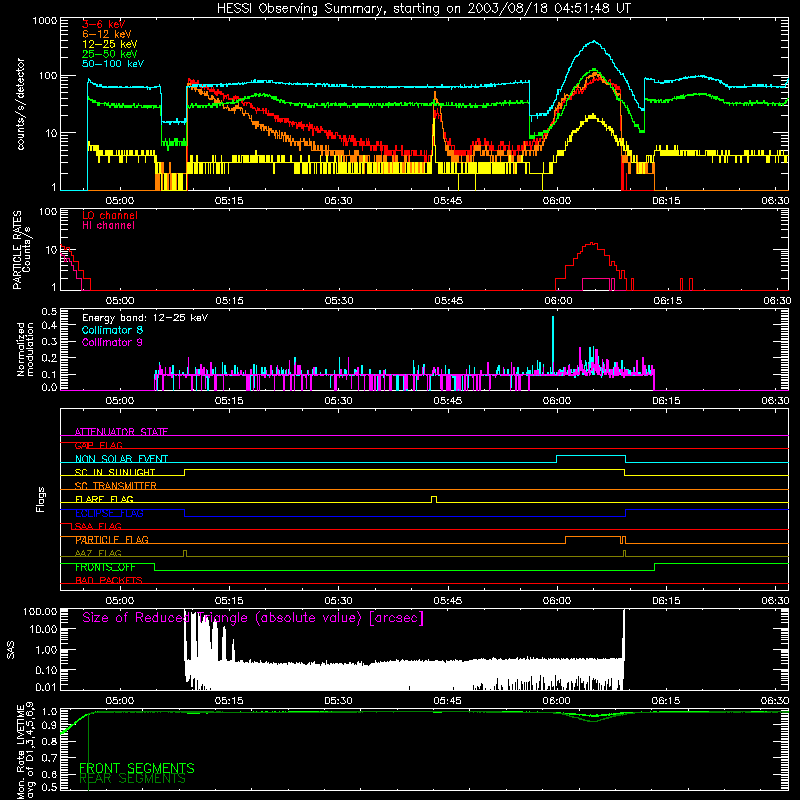Click the 'Normalized modulation' axis label
The image size is (800, 800).
(x=25, y=349)
